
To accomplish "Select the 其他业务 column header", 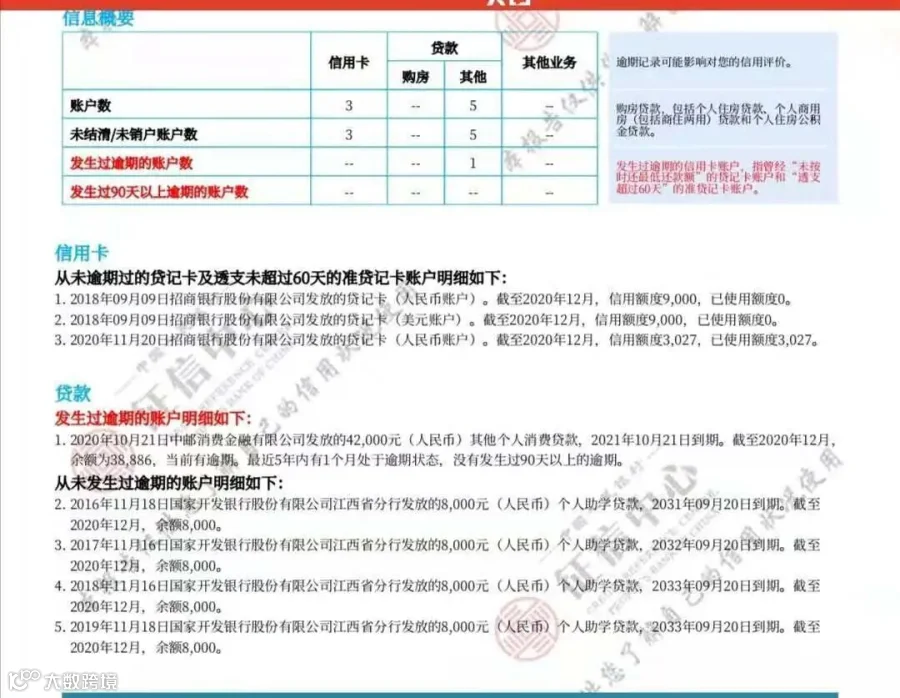I will click(549, 62).
